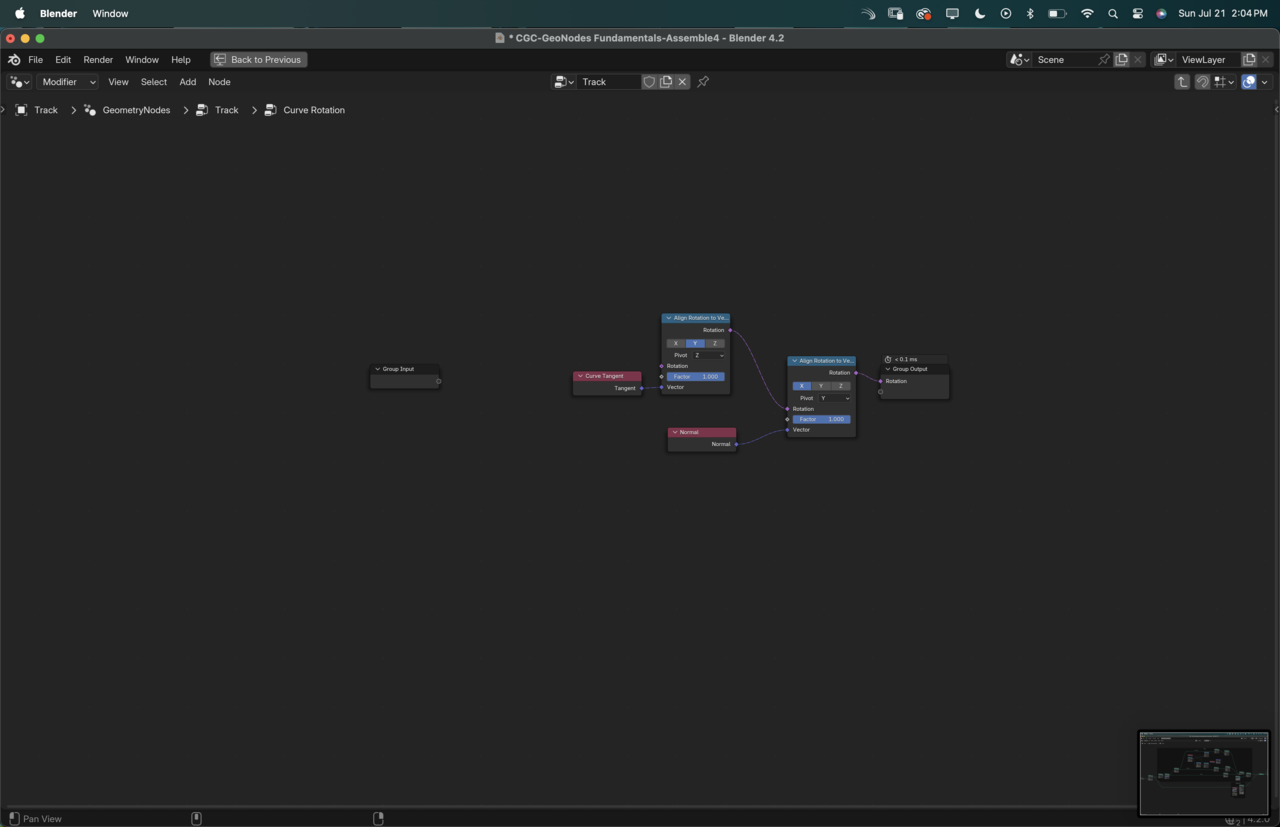Go to parent node tree

click(1182, 82)
